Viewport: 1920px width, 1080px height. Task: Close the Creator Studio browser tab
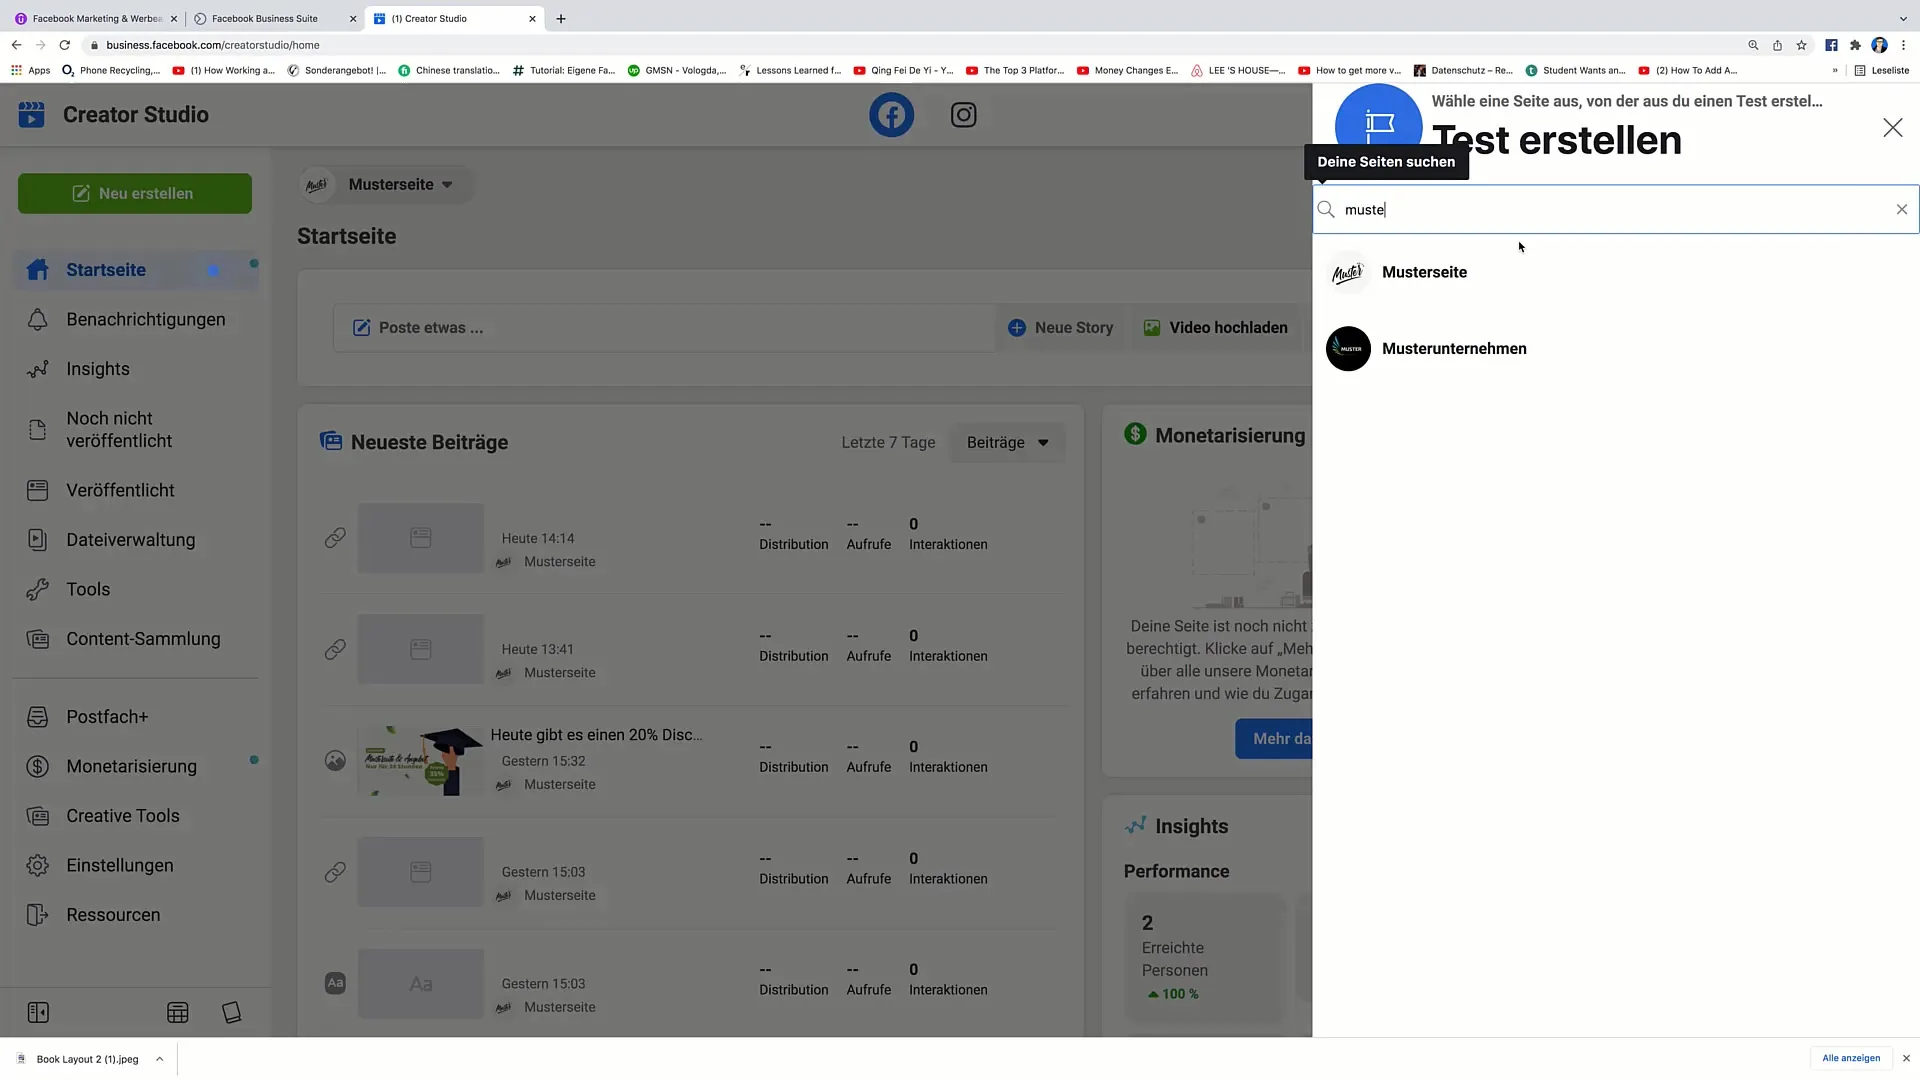pos(532,18)
